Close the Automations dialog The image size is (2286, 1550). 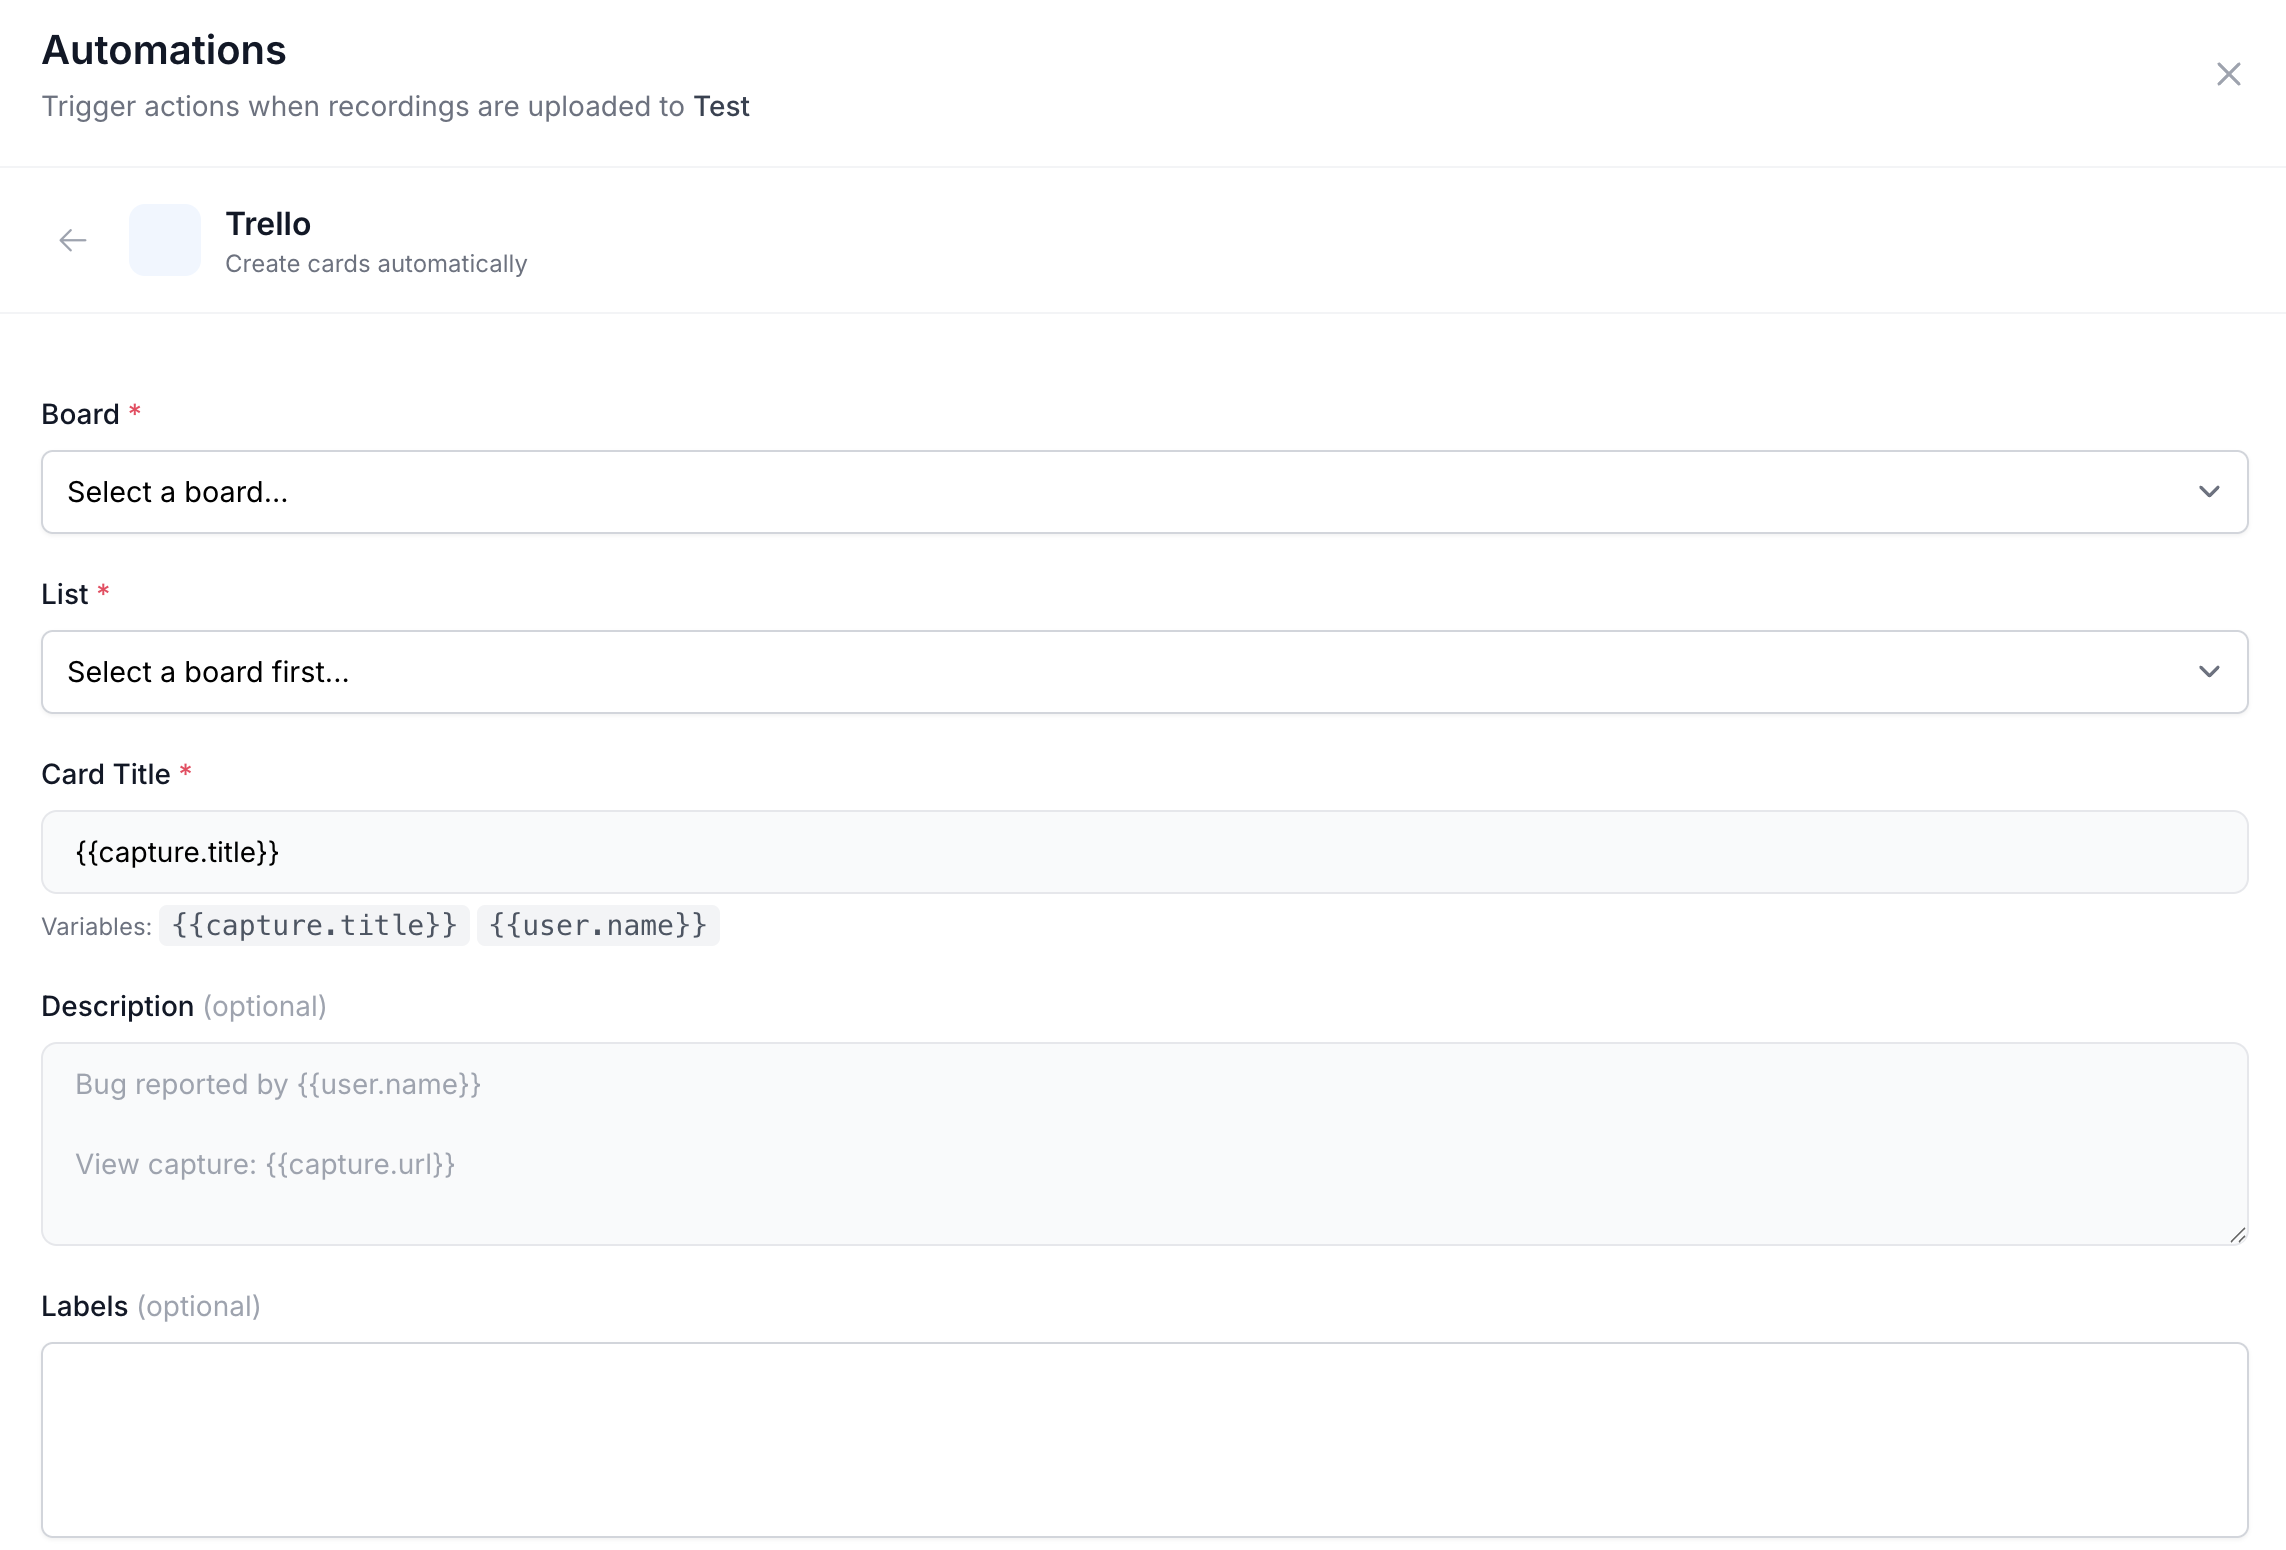pos(2228,74)
